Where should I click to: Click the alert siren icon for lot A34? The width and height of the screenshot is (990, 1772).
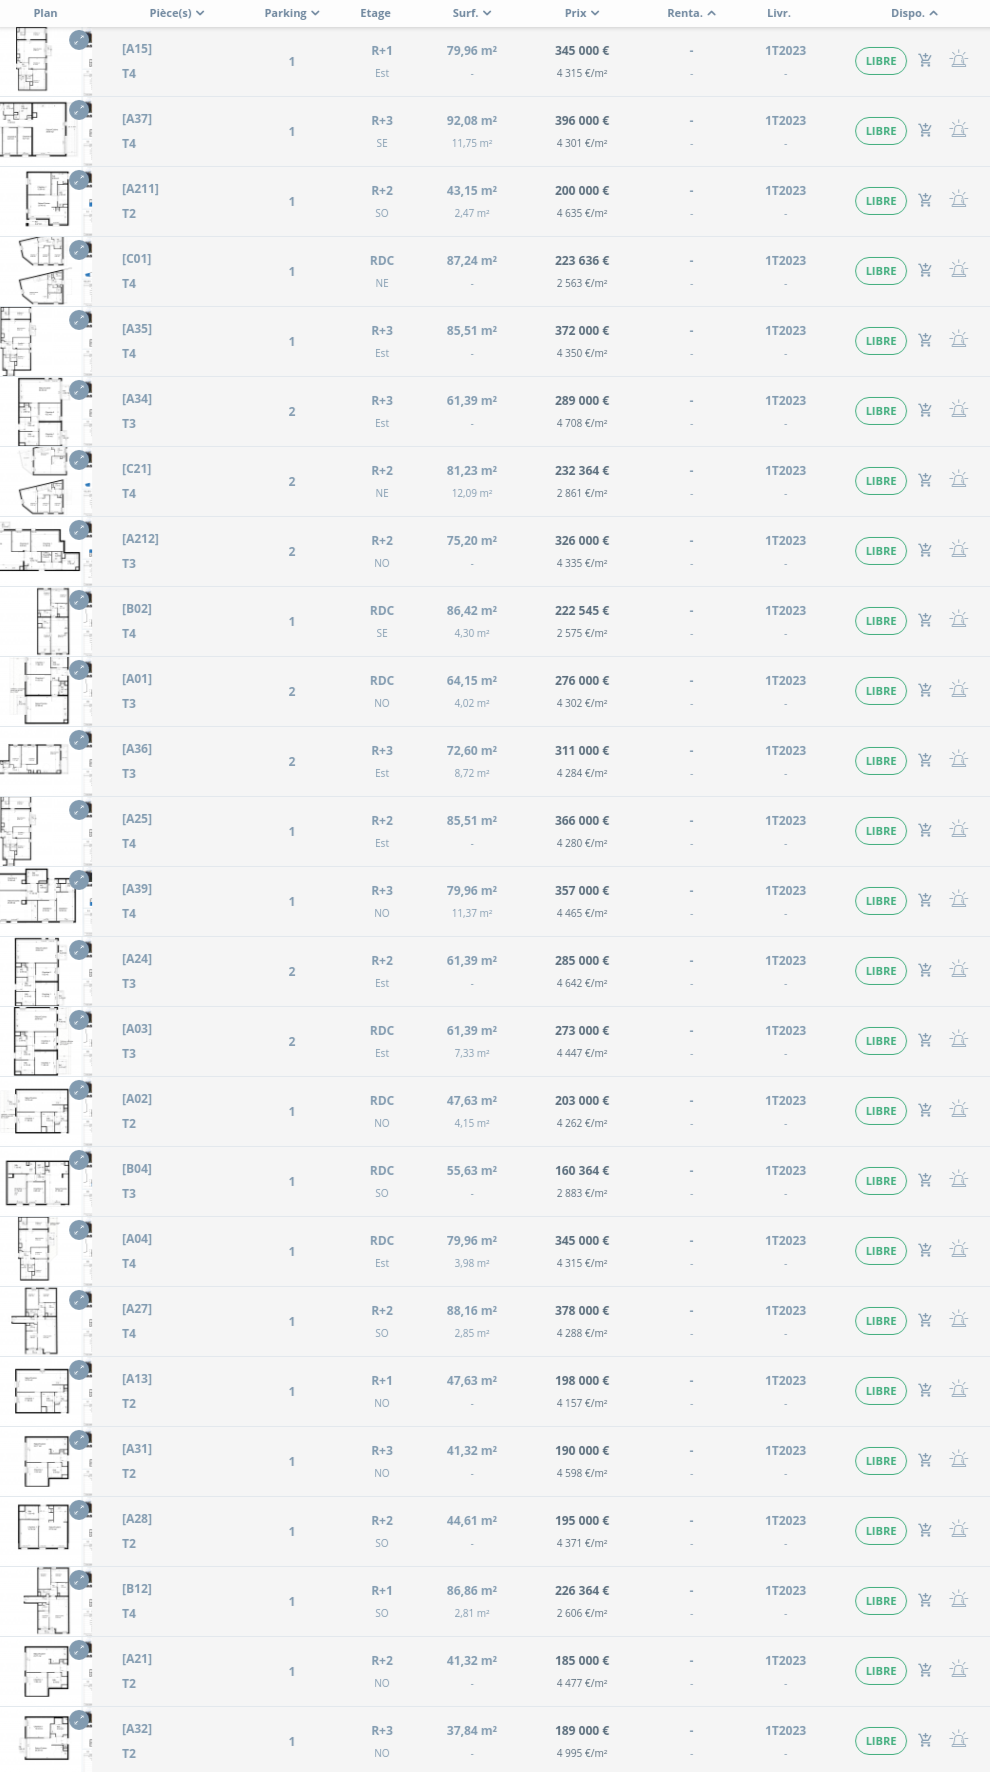click(958, 411)
